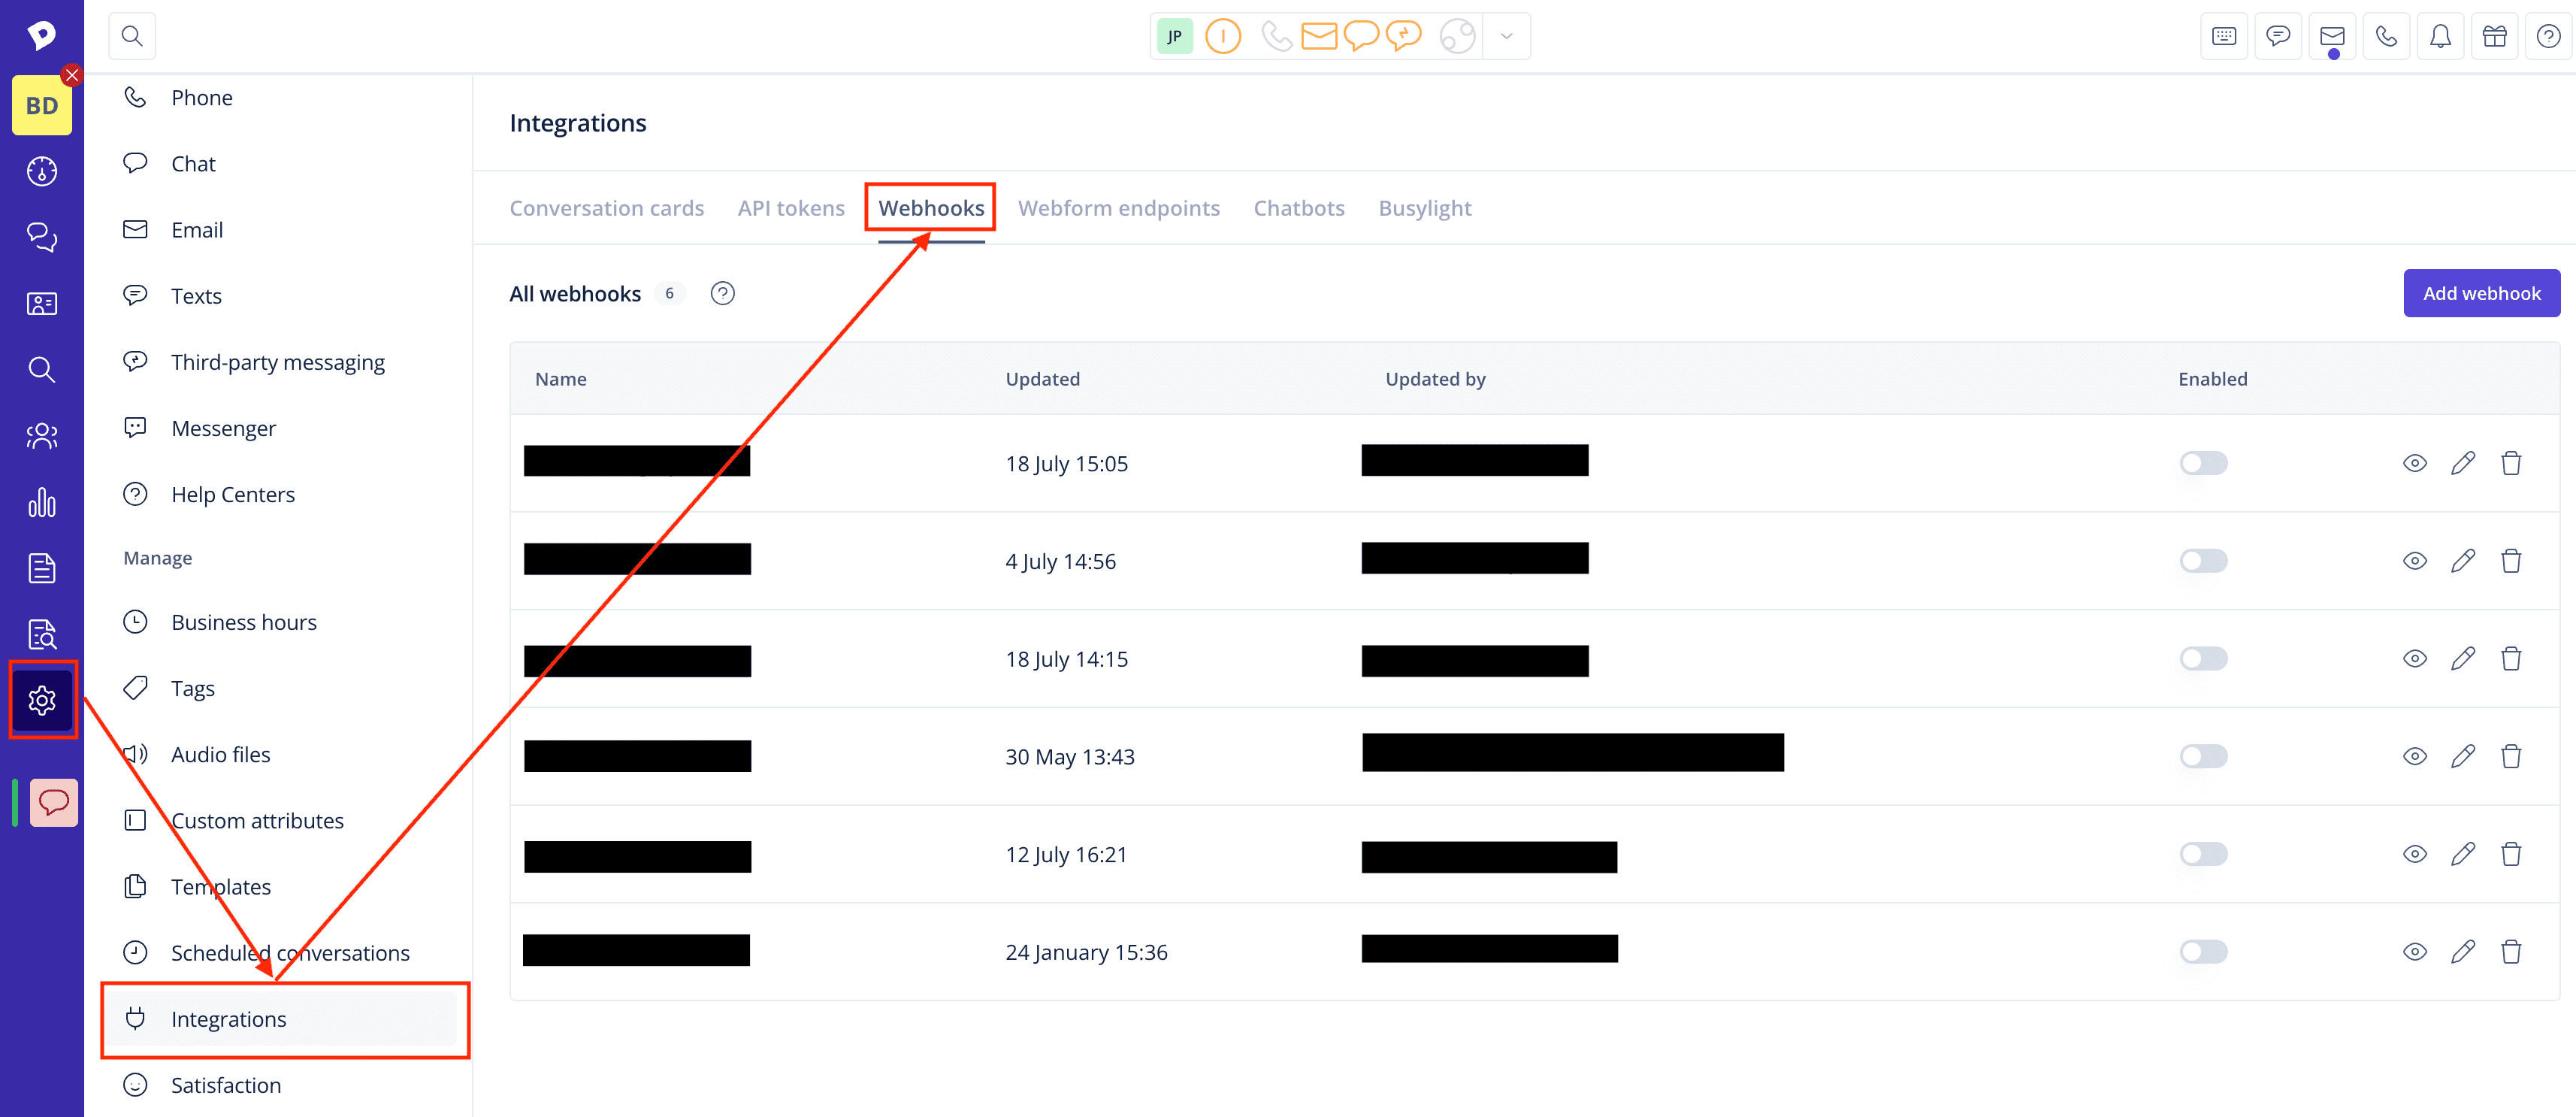Screen dimensions: 2576x1117
Task: Preview the second webhook with the eye icon
Action: click(x=2415, y=560)
